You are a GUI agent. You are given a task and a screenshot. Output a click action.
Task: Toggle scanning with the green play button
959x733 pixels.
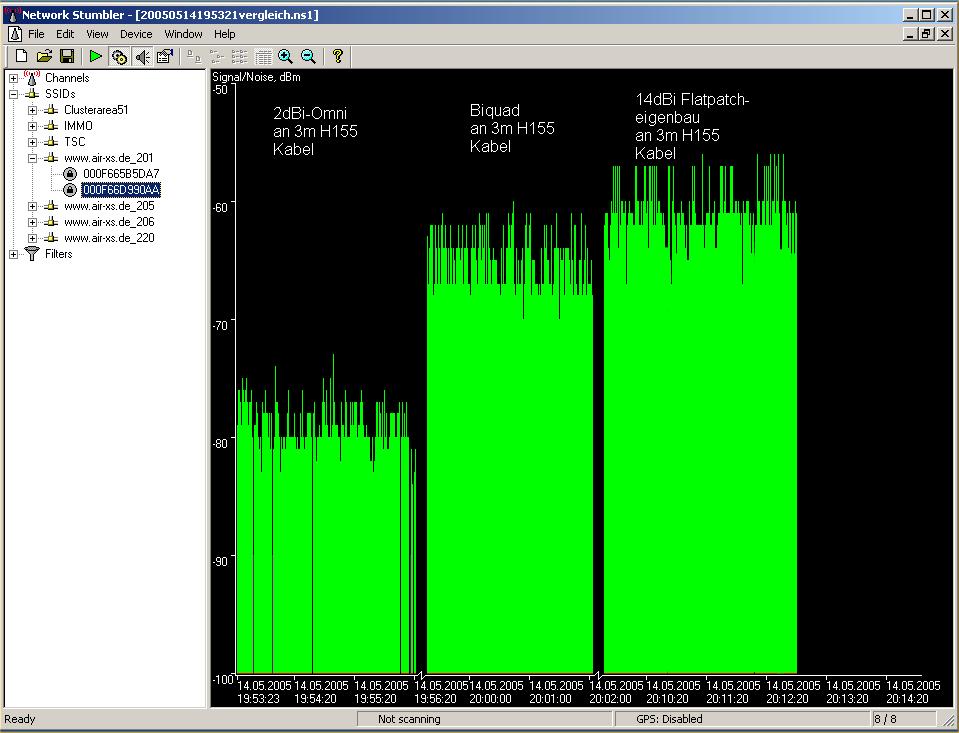coord(96,56)
